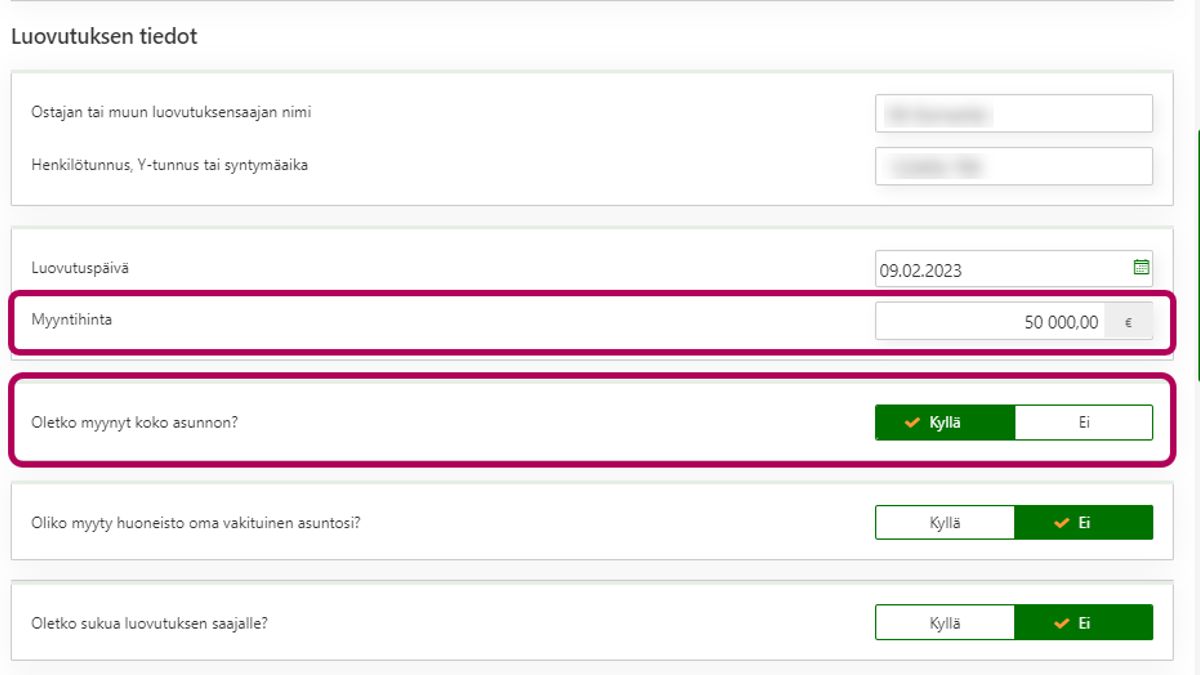Viewport: 1200px width, 675px height.
Task: Pick Ei for 'Oletko sukua luovutuksen saajalle?'
Action: pos(1083,623)
